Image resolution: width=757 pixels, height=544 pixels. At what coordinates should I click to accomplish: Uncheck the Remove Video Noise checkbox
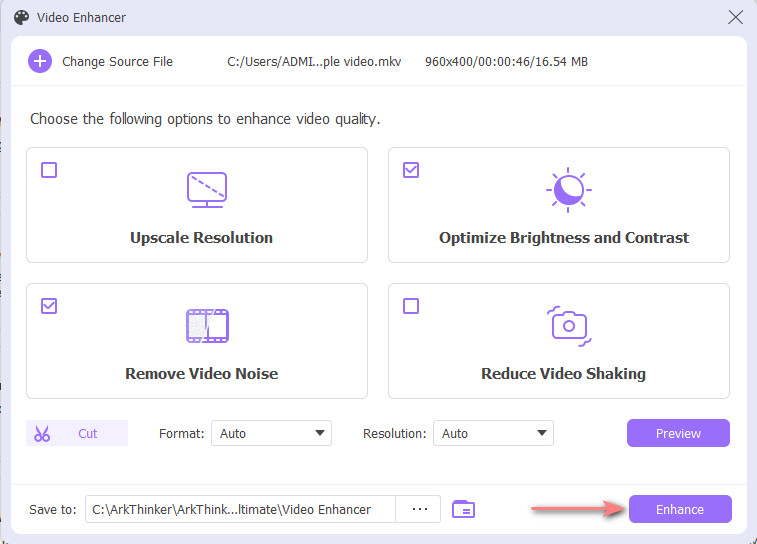click(49, 306)
